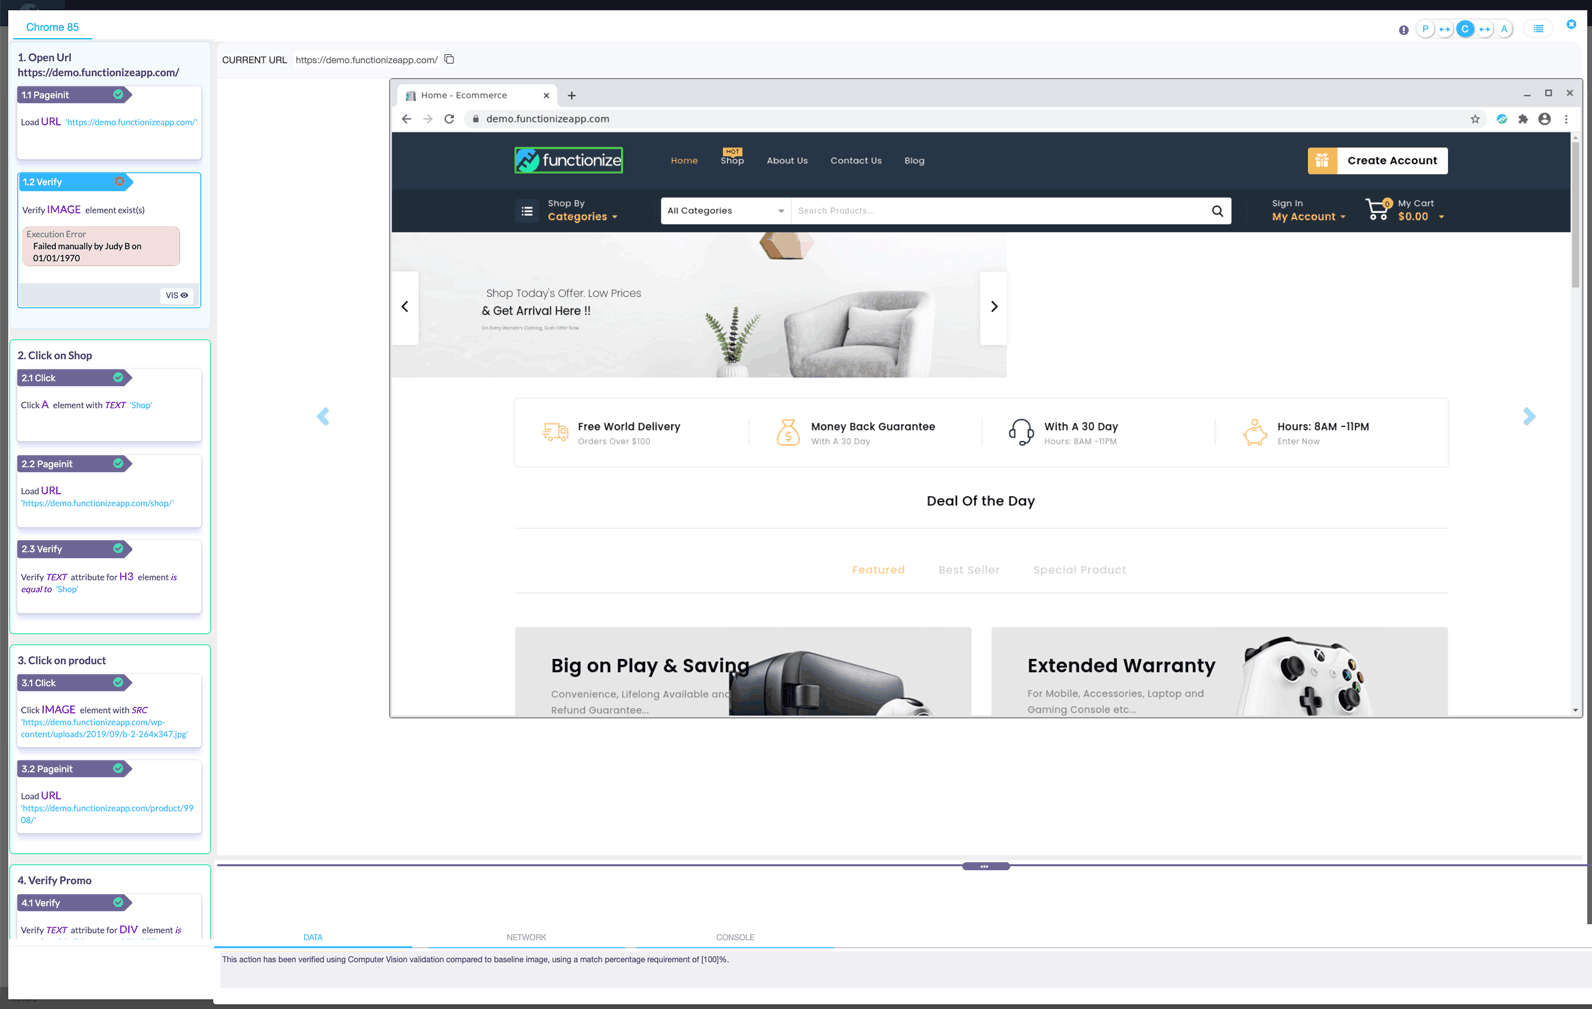Close the Home - Ecommerce browser tab
The image size is (1592, 1009).
pos(546,96)
